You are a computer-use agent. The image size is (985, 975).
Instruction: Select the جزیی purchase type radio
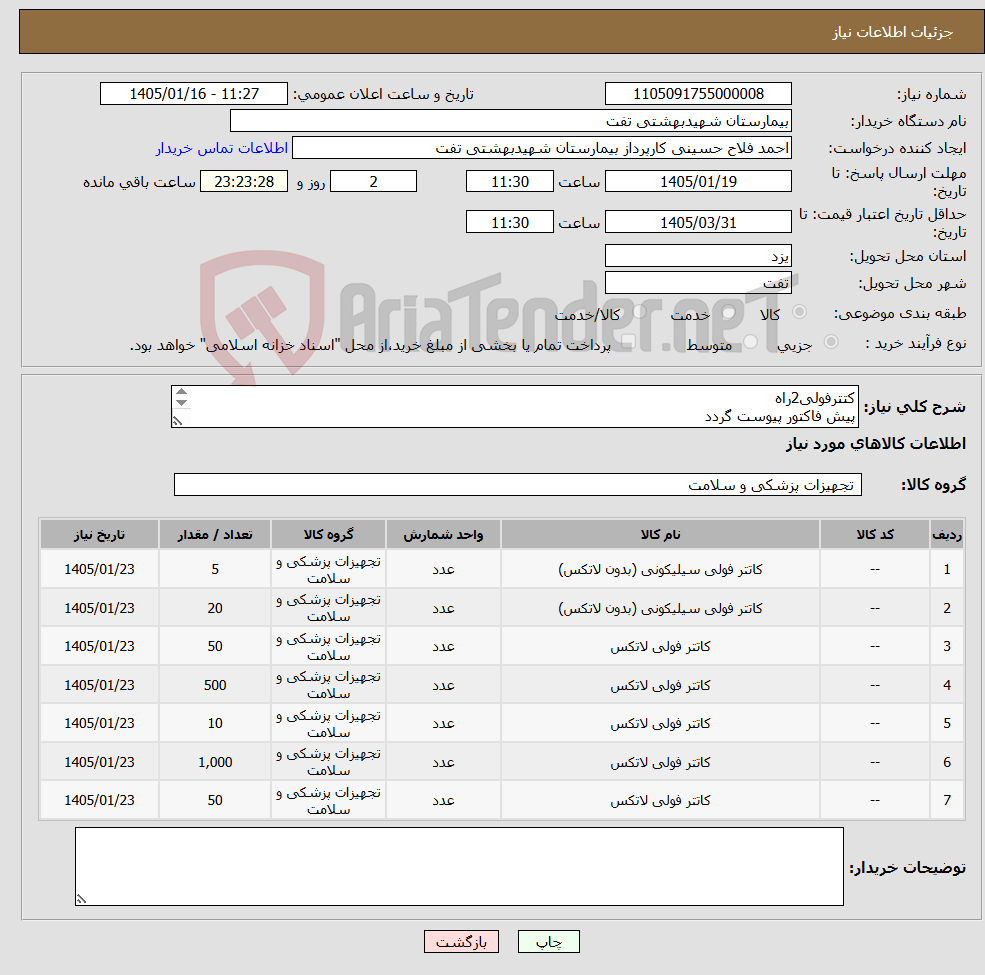tap(830, 342)
